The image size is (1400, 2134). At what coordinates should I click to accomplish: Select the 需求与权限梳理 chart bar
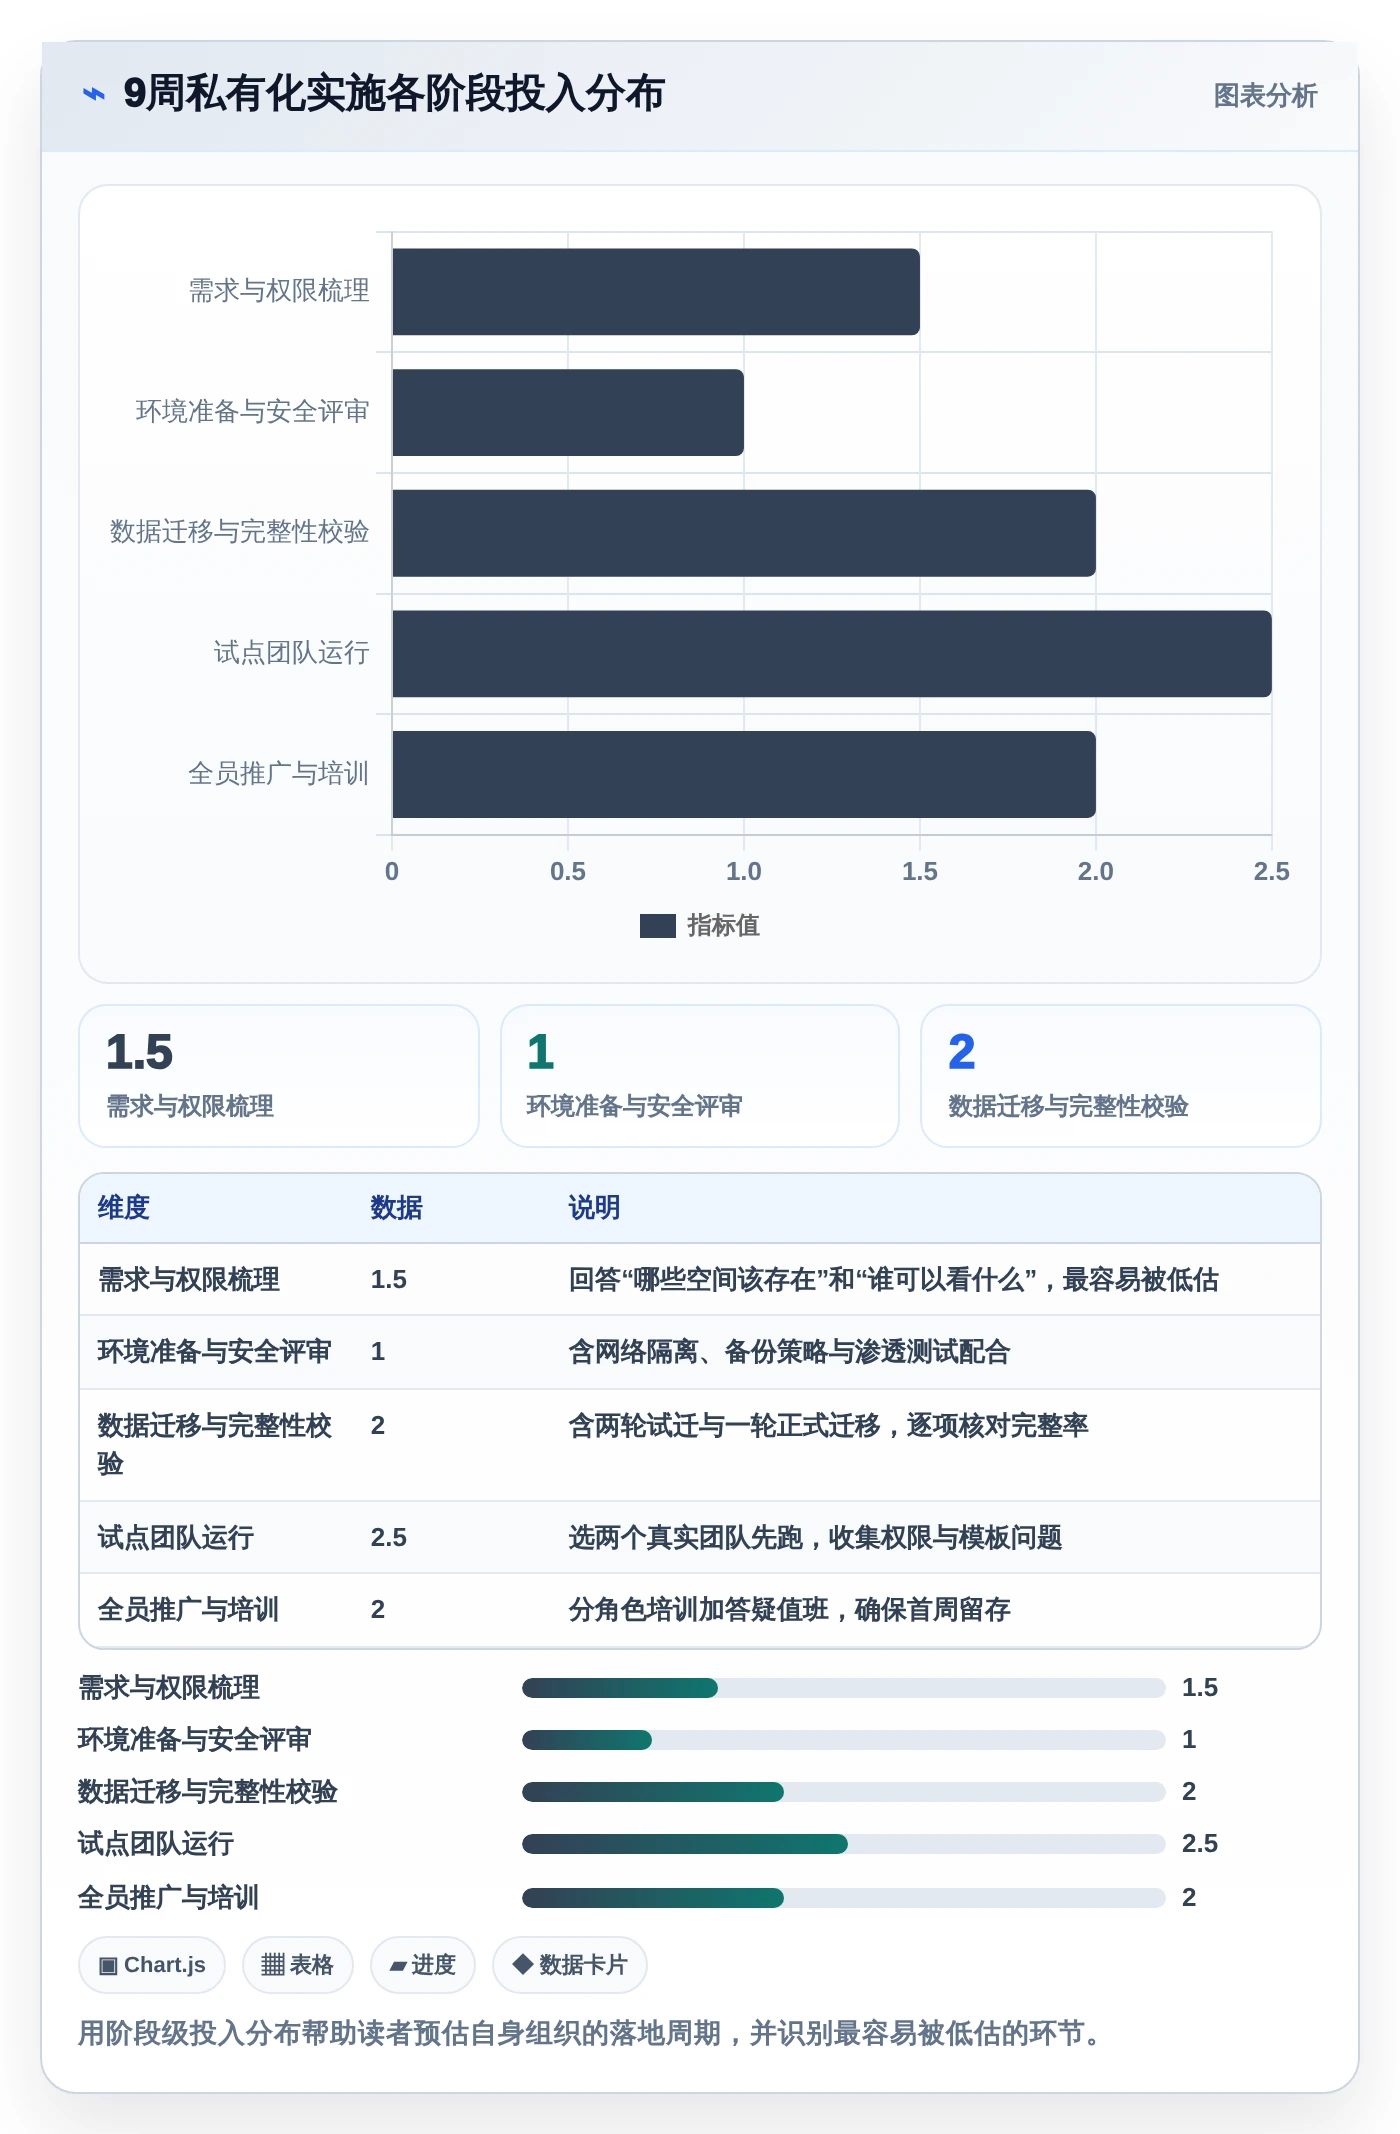pos(656,292)
